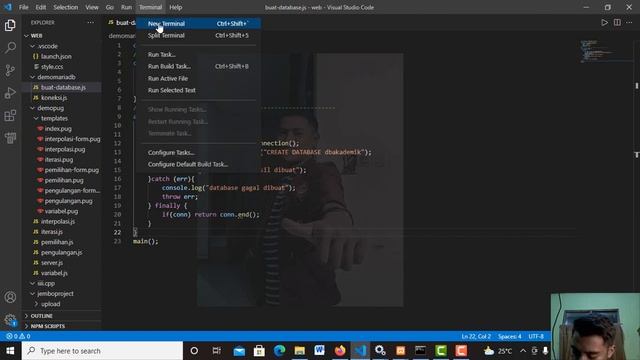Choose Run Active File menu entry
640x360 pixels.
pyautogui.click(x=198, y=78)
